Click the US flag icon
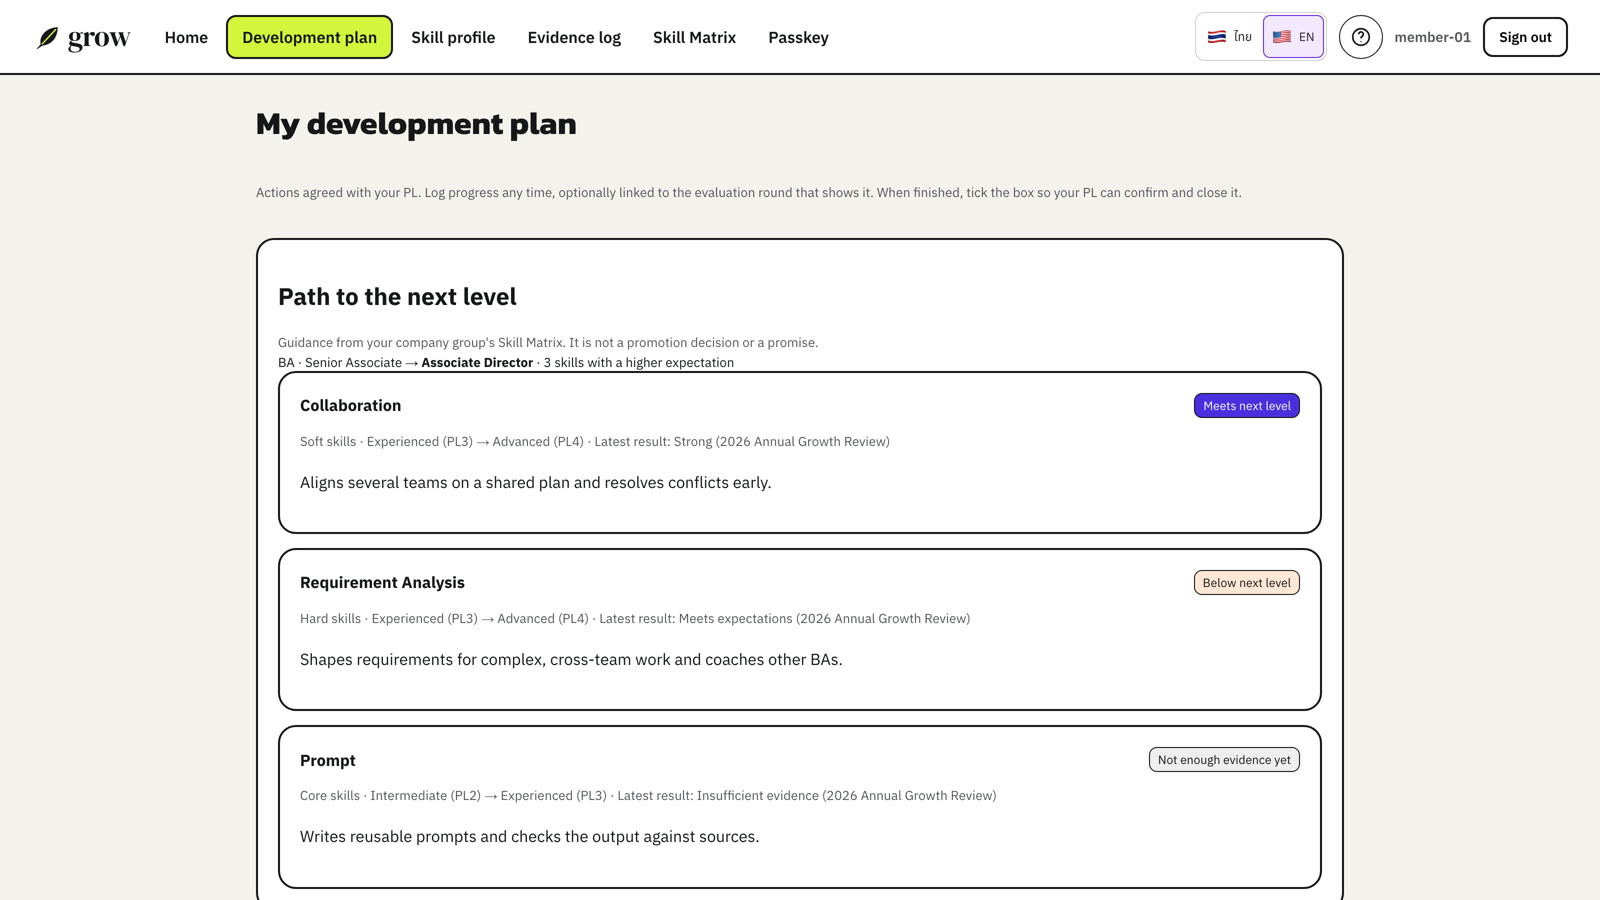 click(1281, 37)
